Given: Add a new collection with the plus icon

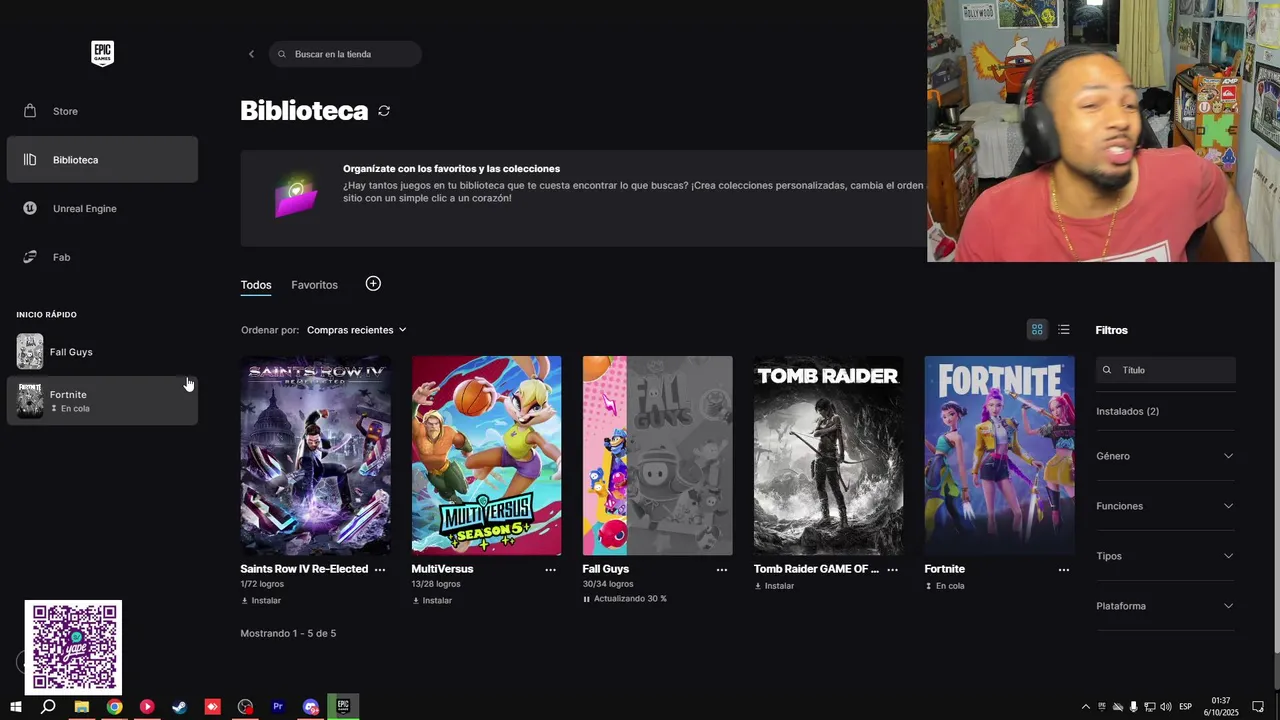Looking at the screenshot, I should (373, 284).
